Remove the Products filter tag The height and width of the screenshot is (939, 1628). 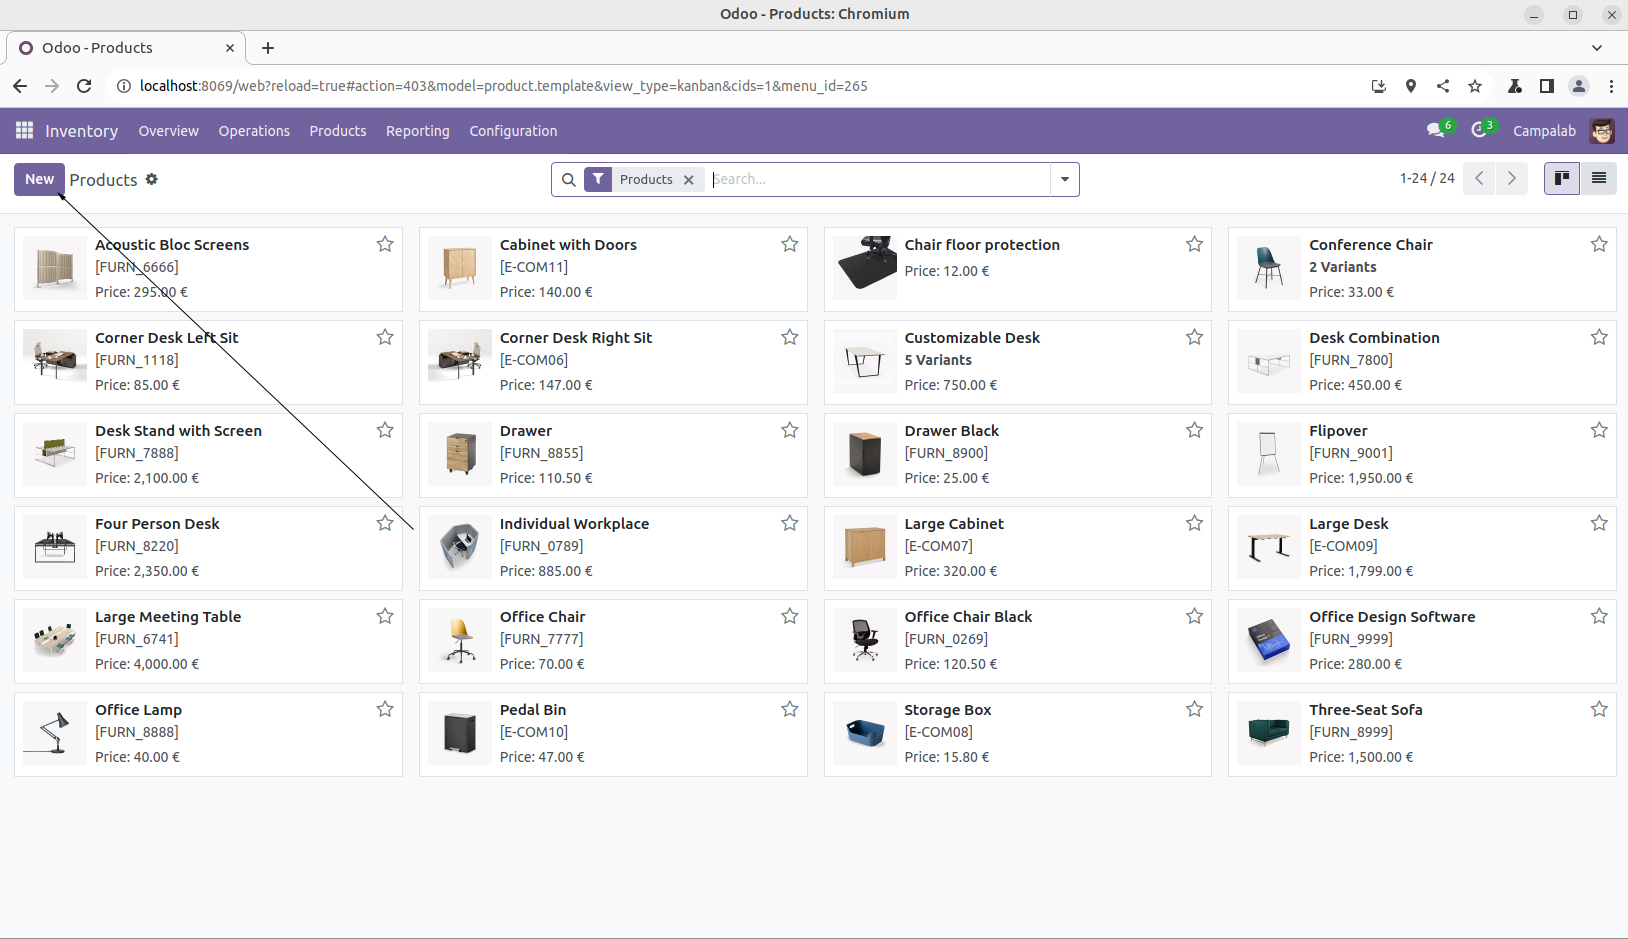tap(688, 180)
